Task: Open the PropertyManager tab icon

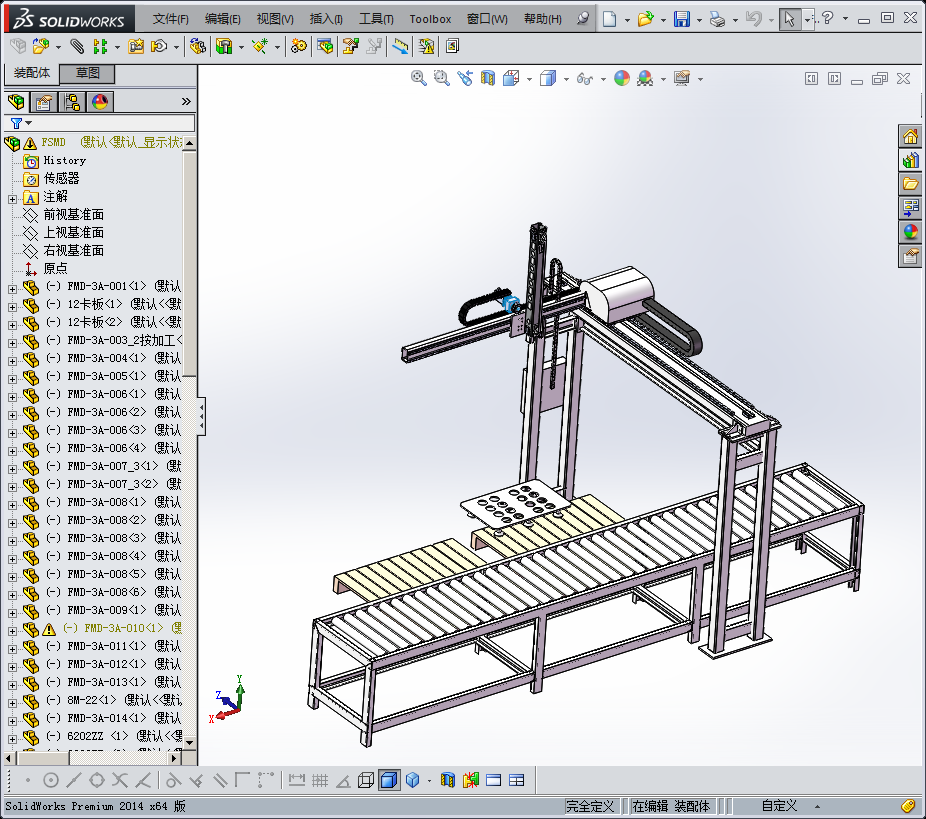Action: [x=44, y=102]
